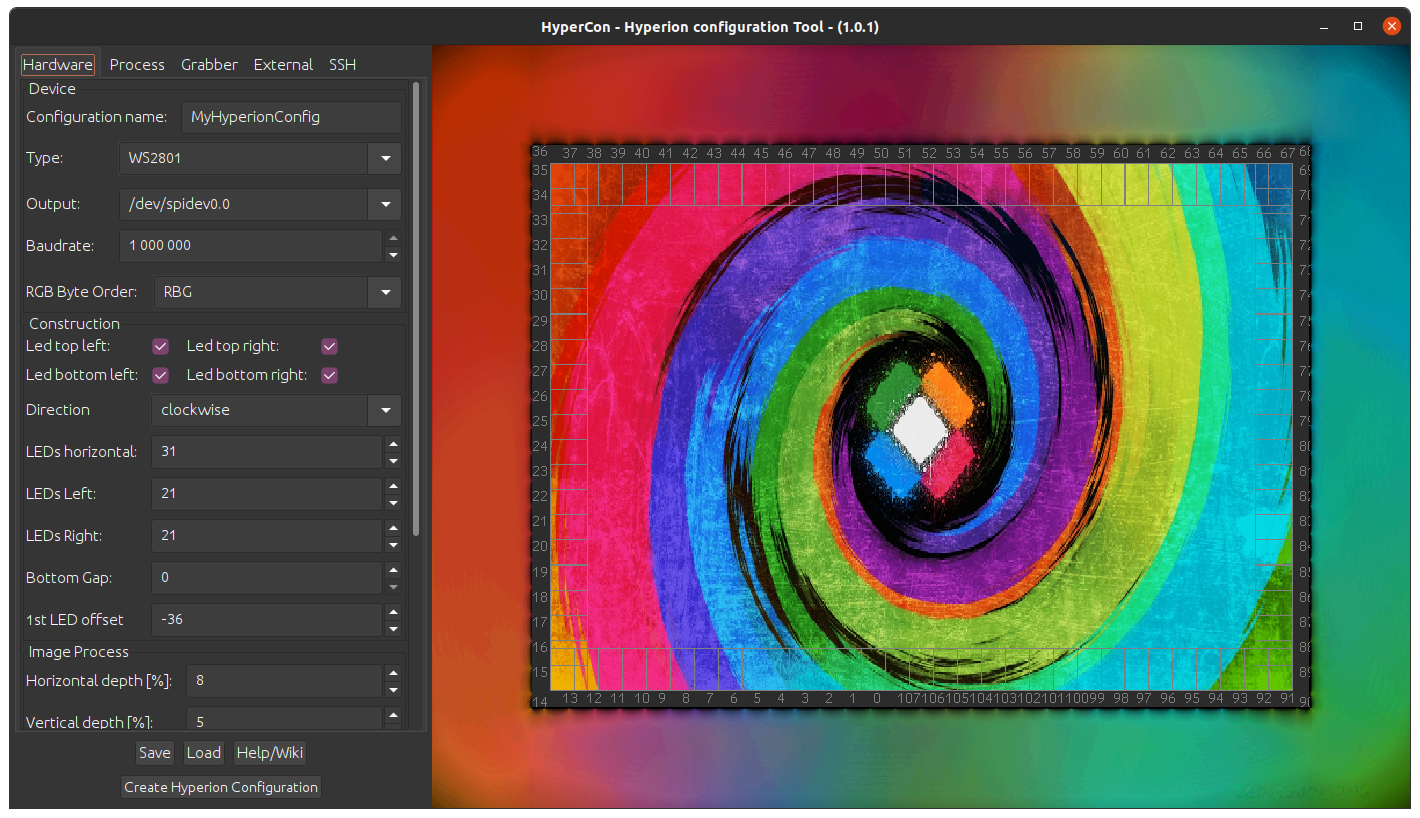The image size is (1420, 818).
Task: Decrease Horizontal depth with down arrow
Action: (393, 689)
